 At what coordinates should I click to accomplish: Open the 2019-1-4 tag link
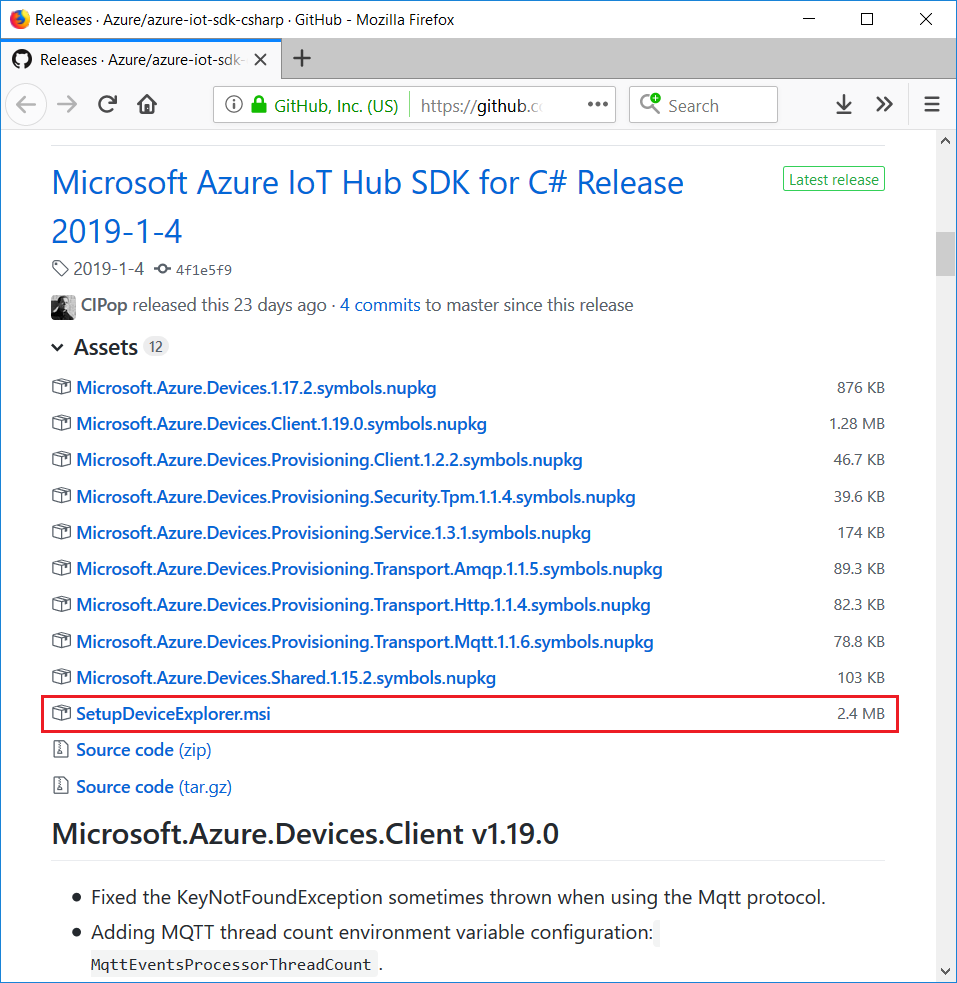(x=108, y=269)
